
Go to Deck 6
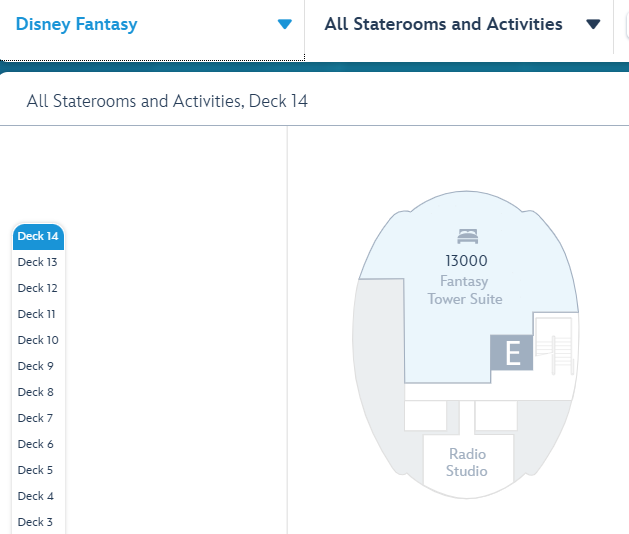pyautogui.click(x=36, y=444)
